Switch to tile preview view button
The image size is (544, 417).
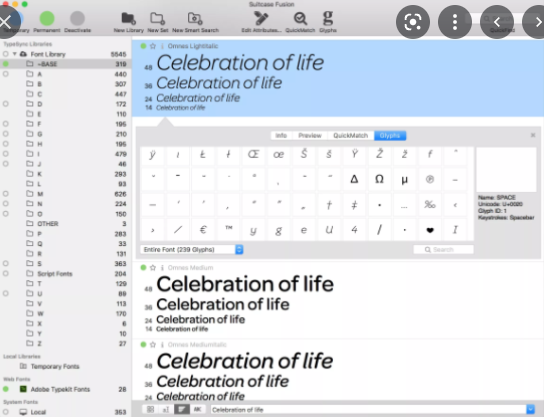coord(150,409)
